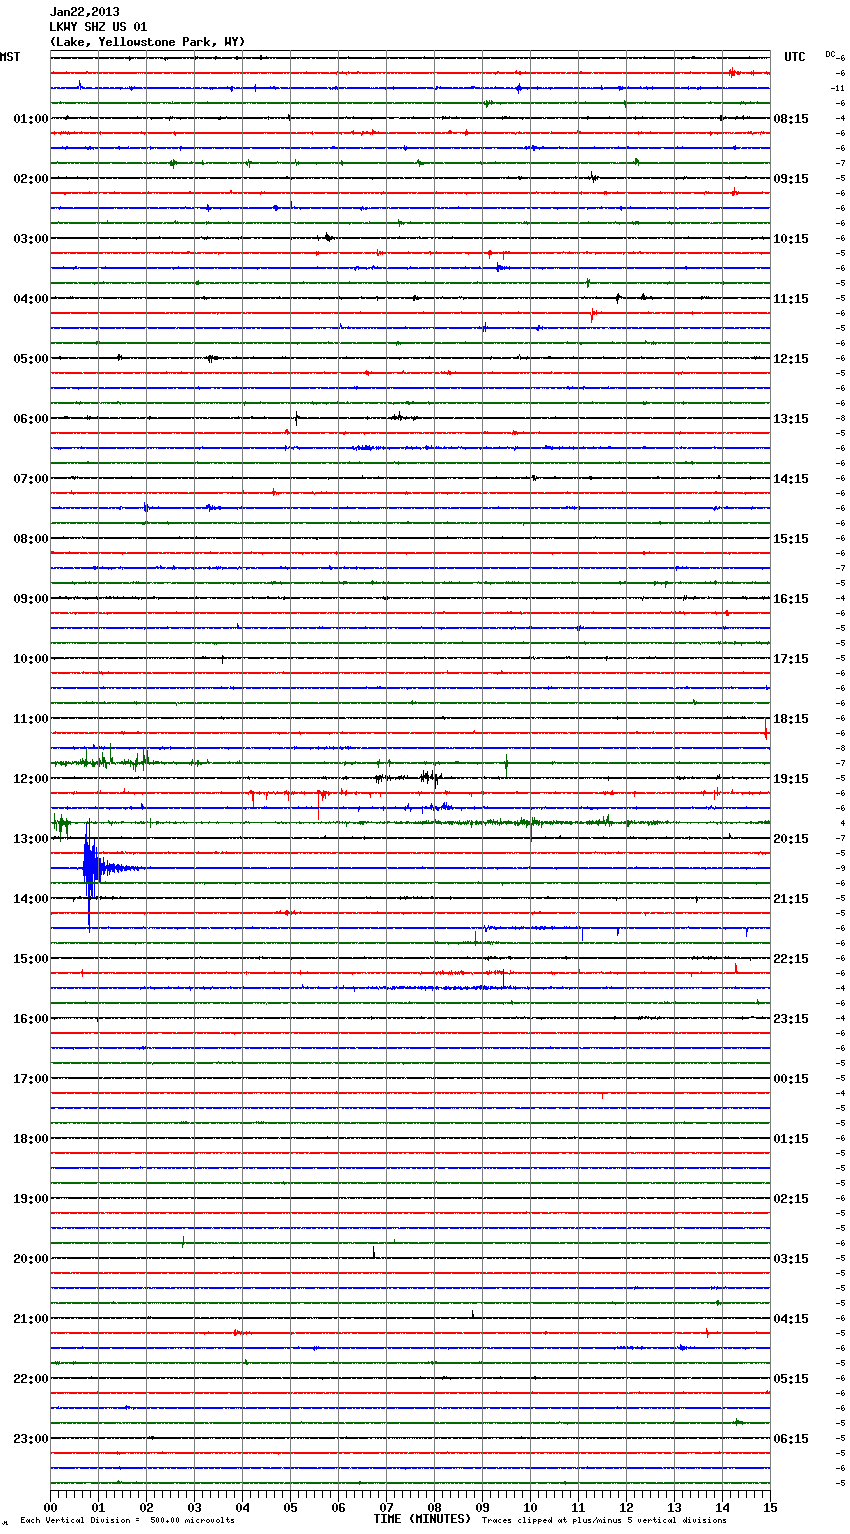Select the 01:15 UTC time label
850x1534 pixels.
(791, 1139)
